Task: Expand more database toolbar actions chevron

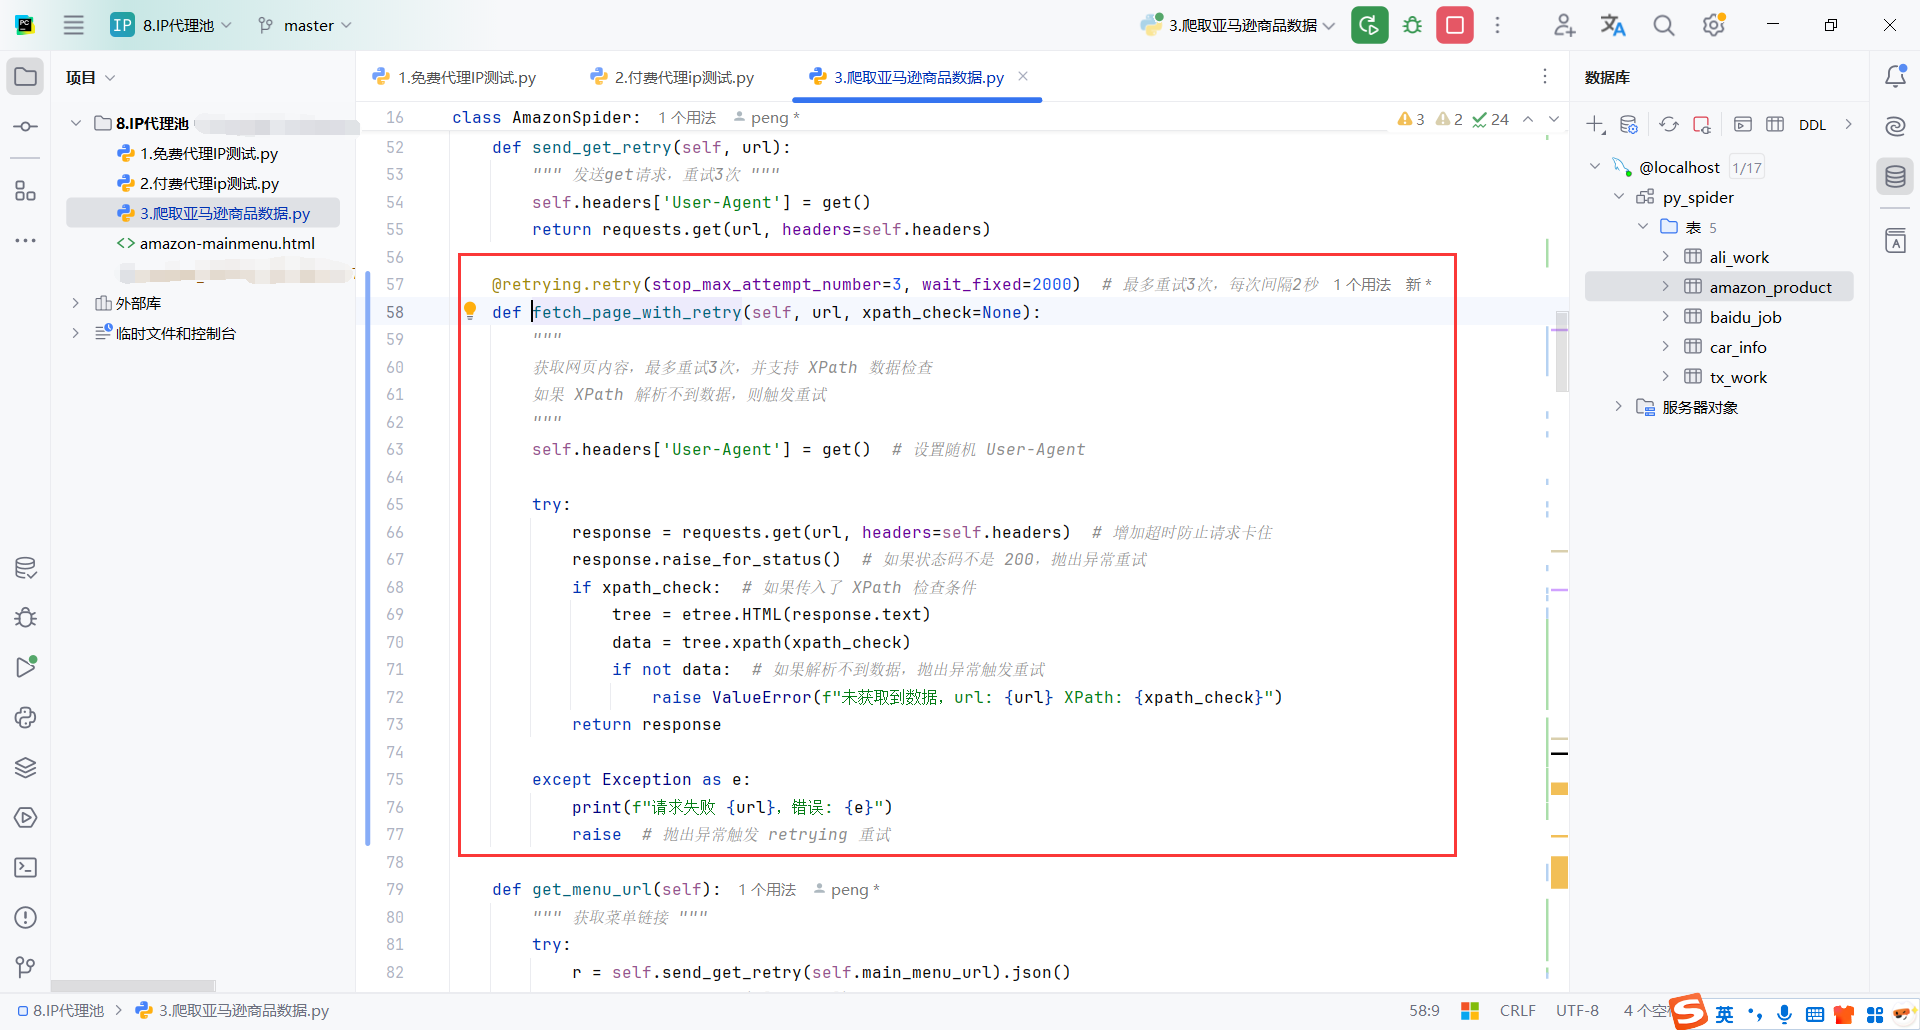Action: coord(1848,125)
